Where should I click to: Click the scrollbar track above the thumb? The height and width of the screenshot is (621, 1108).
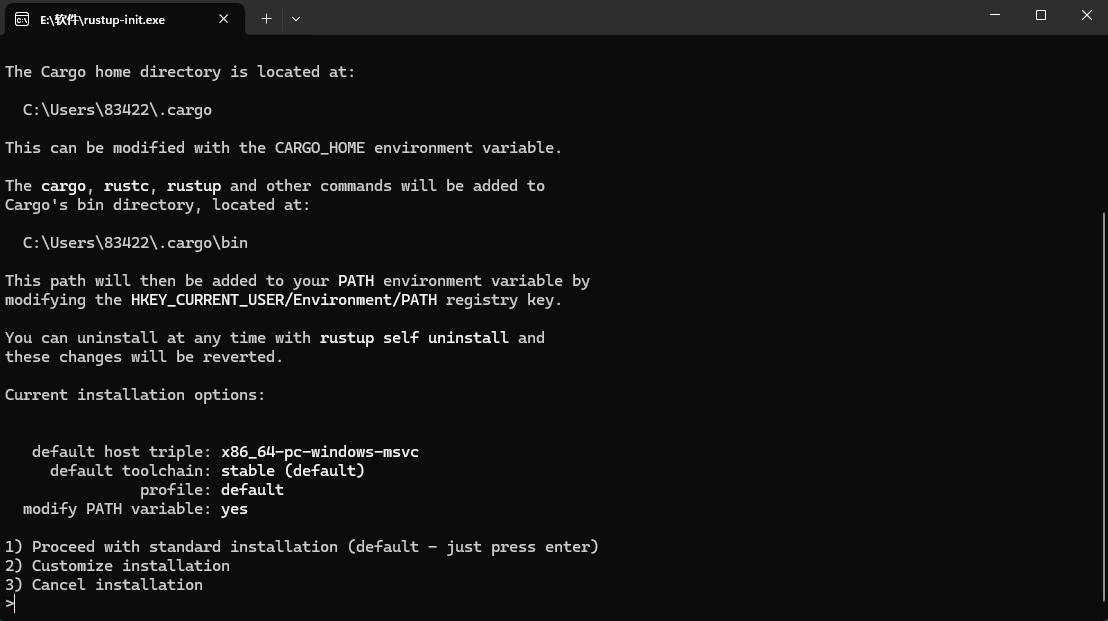1103,120
